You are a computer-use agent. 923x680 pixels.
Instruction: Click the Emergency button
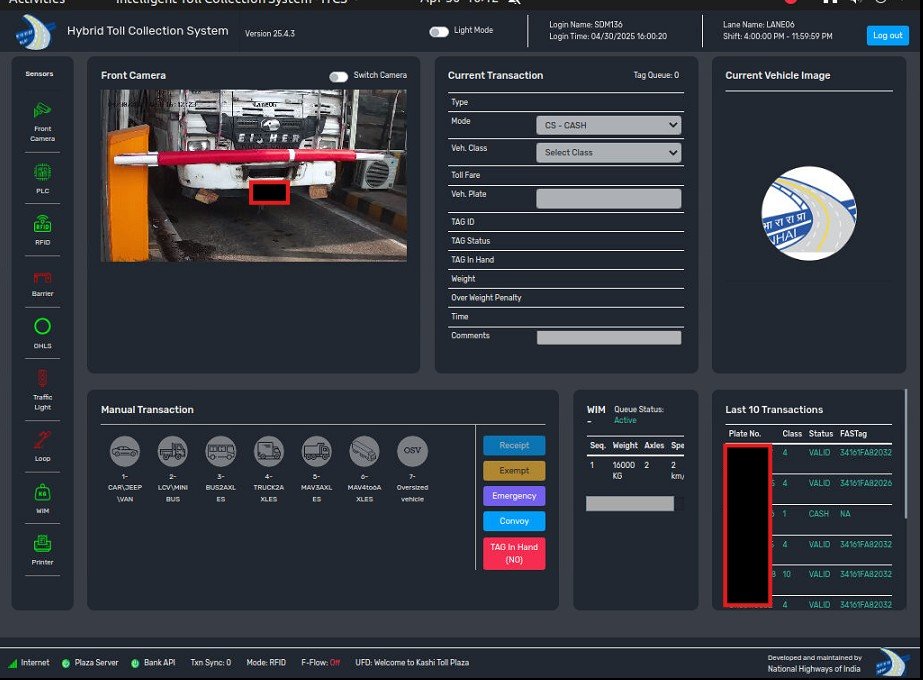coord(514,496)
